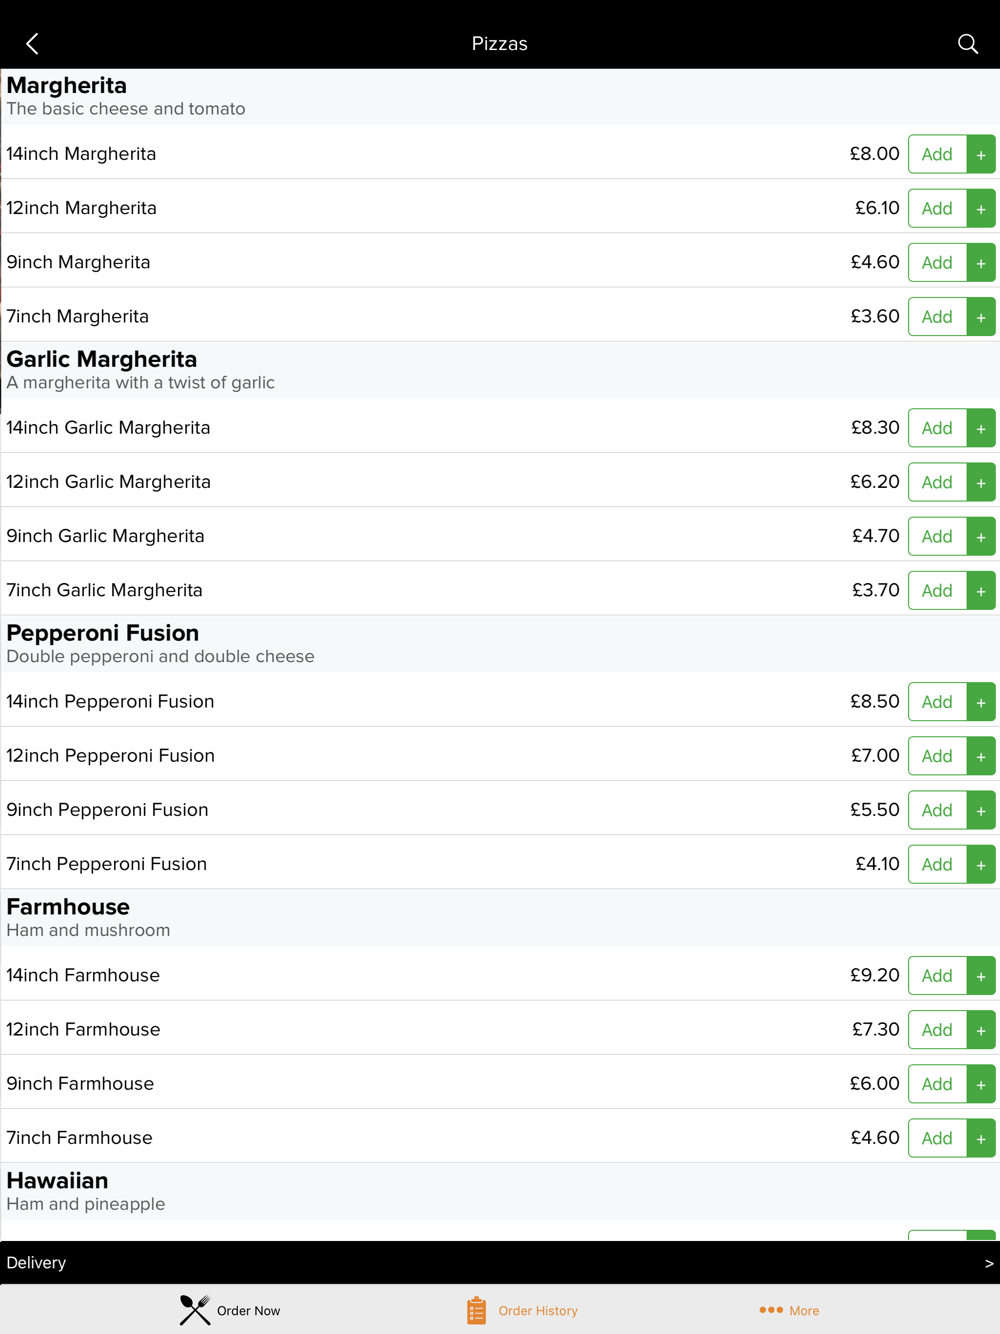The image size is (1000, 1334).
Task: Add 9inch Margherita to the order
Action: click(937, 262)
